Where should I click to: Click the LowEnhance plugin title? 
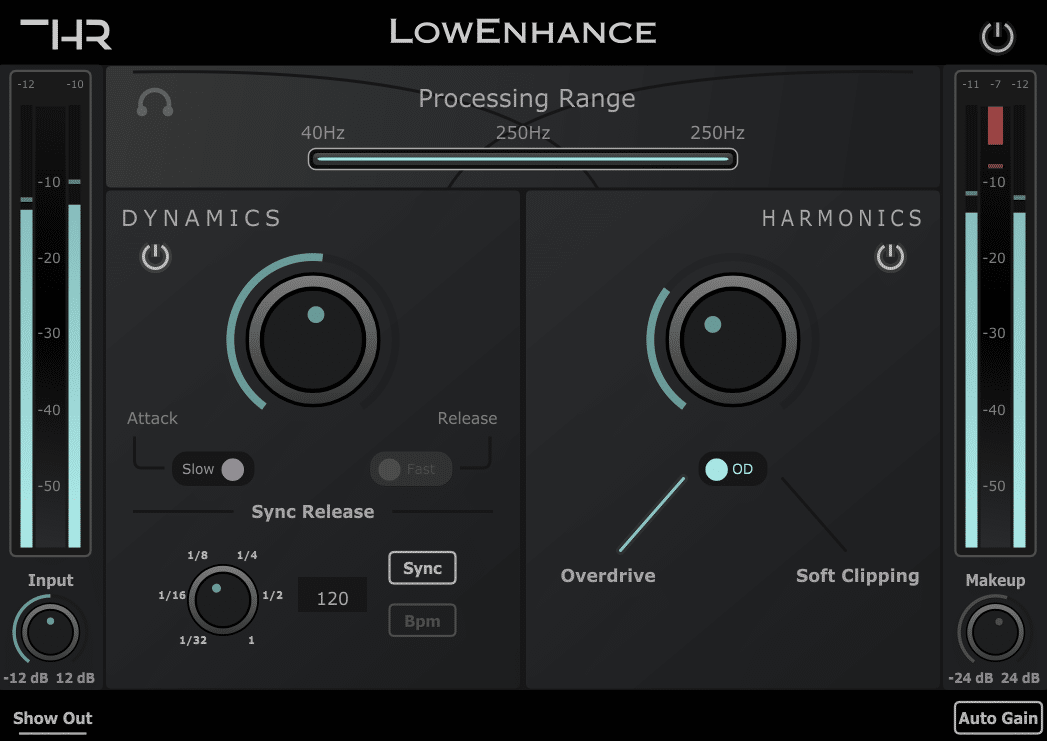coord(522,32)
